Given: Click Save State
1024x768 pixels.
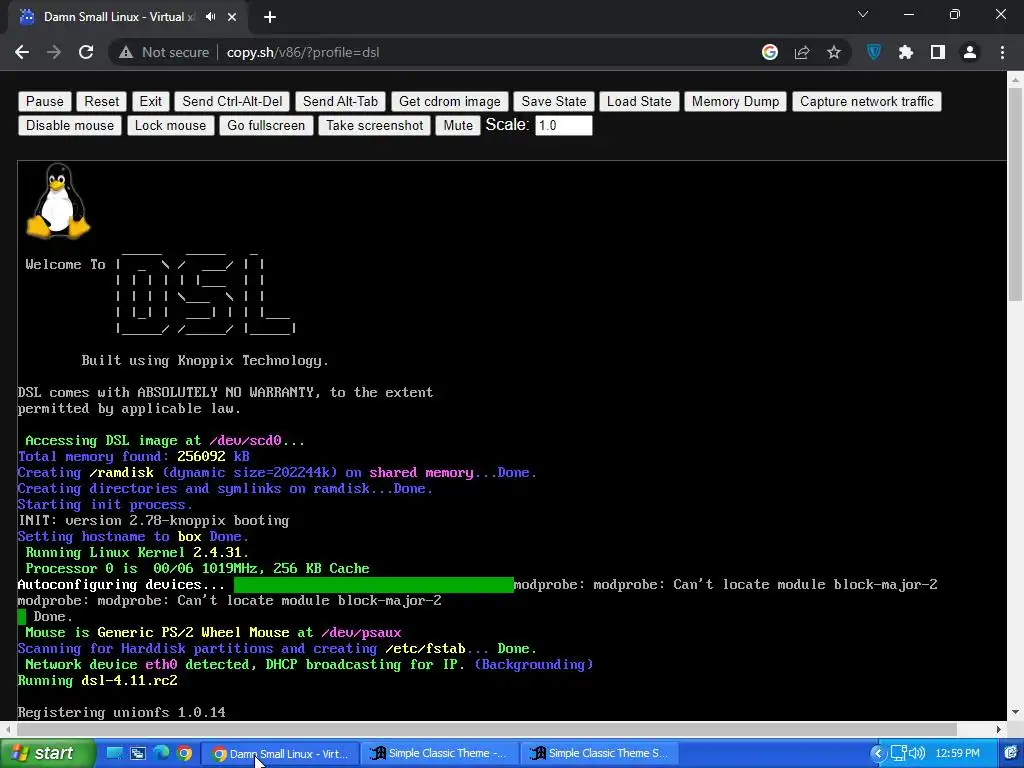Looking at the screenshot, I should (x=554, y=101).
